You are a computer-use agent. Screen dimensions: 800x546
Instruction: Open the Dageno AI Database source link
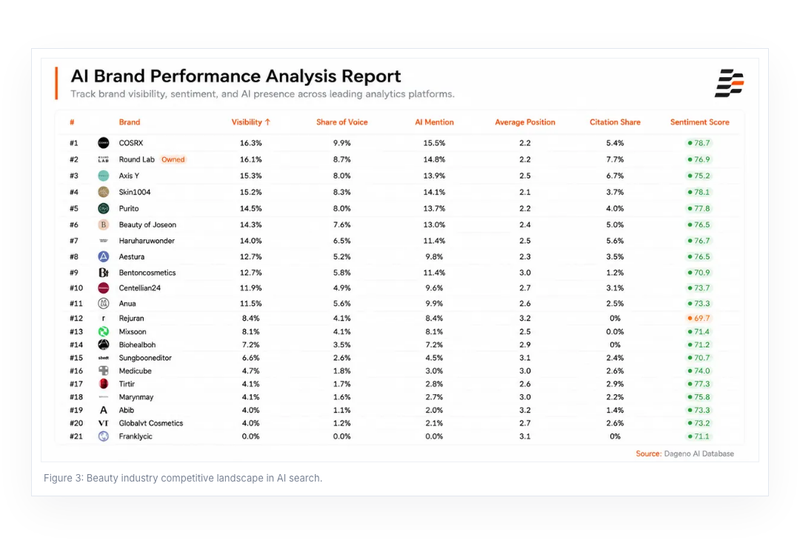[699, 454]
